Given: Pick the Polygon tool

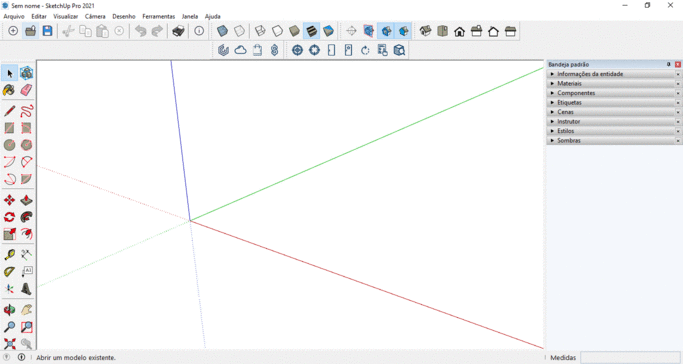Looking at the screenshot, I should click(27, 145).
